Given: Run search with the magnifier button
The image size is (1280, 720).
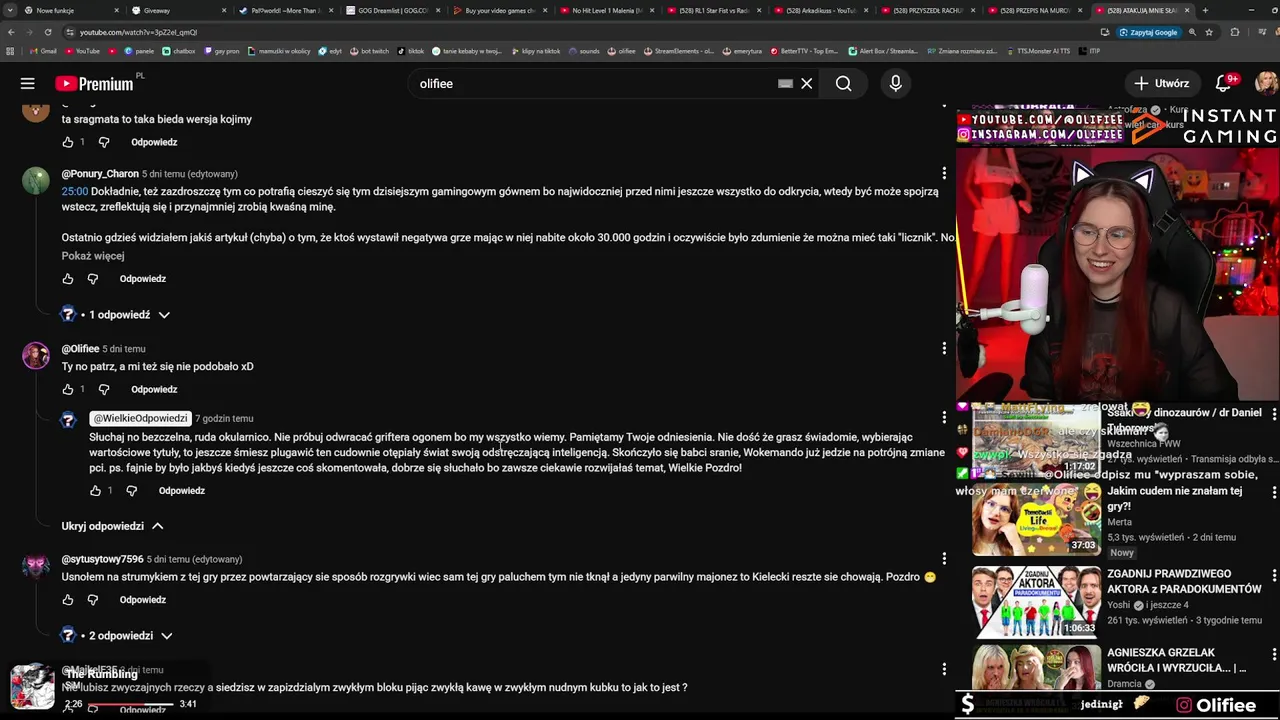Looking at the screenshot, I should tap(843, 84).
